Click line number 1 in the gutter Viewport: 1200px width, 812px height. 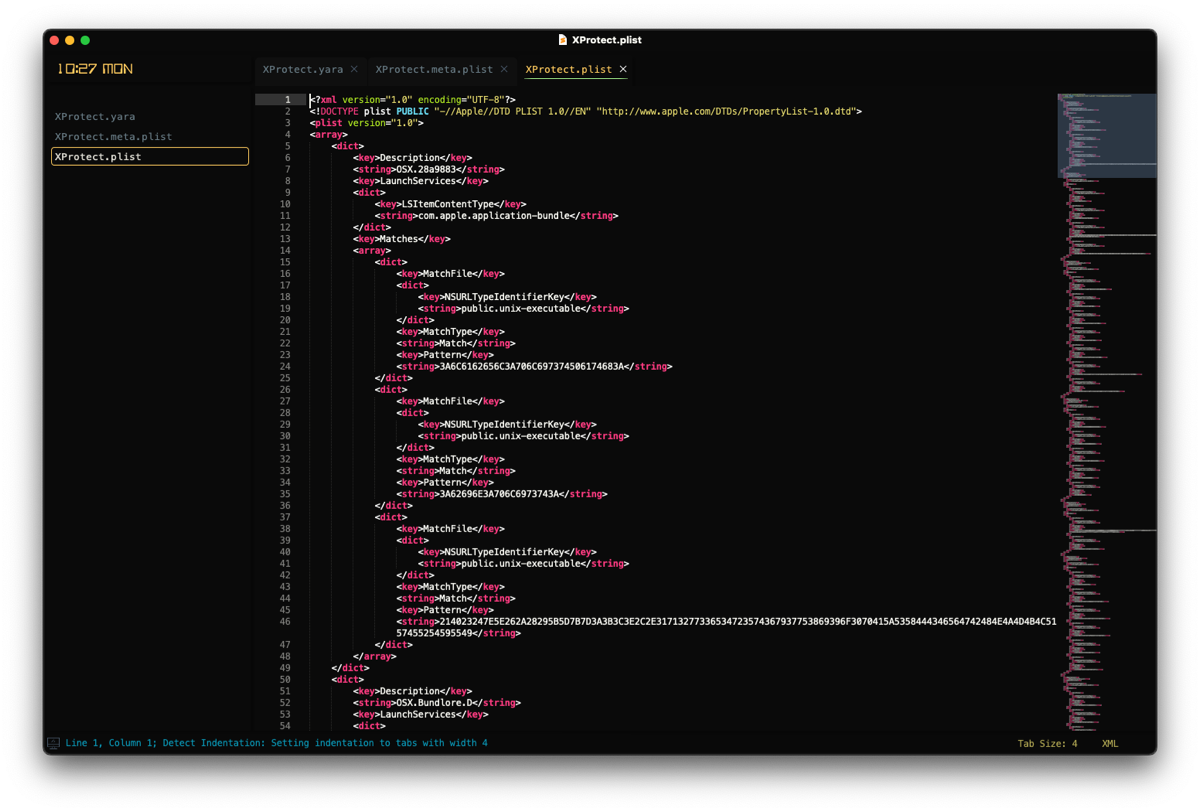coord(287,100)
